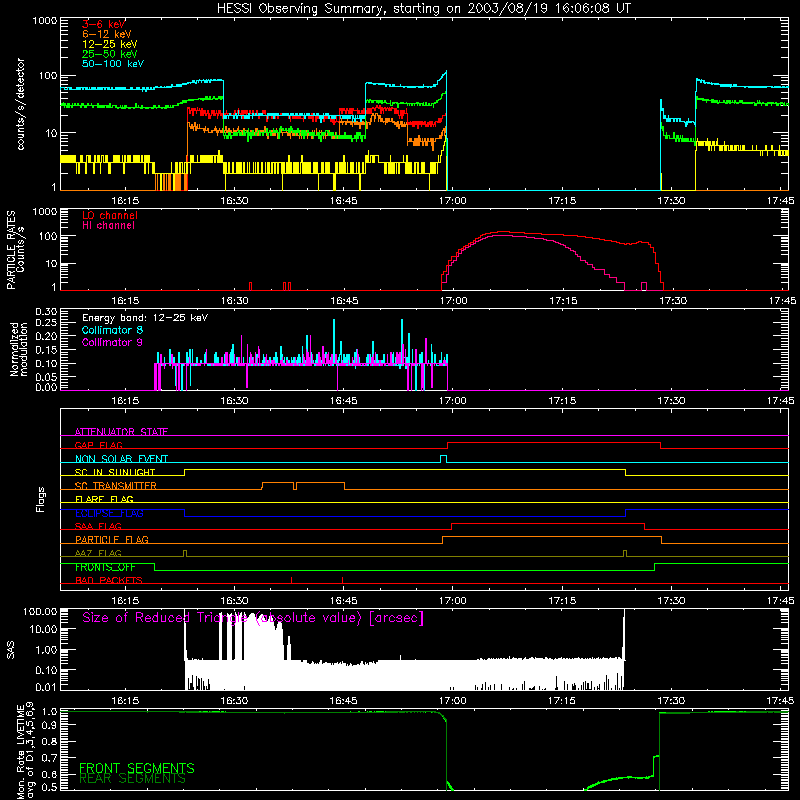Click the 100.00 SAS axis tick value
Image resolution: width=800 pixels, height=800 pixels.
40,612
